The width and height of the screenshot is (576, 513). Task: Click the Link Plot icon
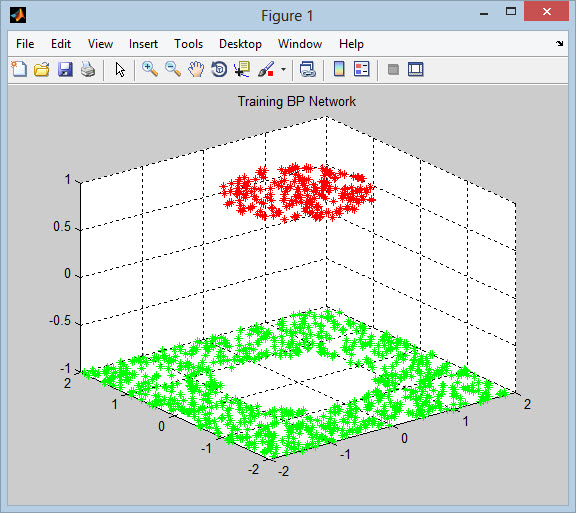pos(307,69)
